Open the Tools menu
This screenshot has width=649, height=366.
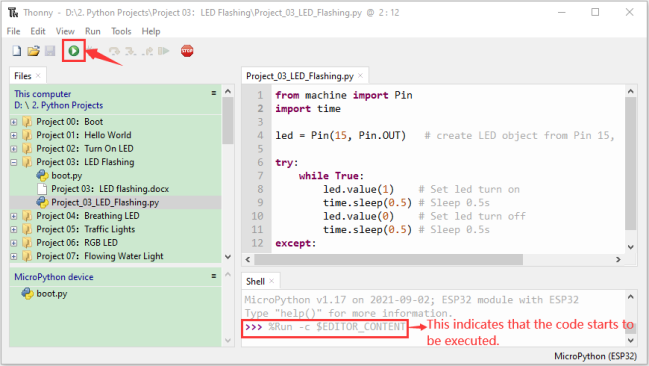(x=121, y=31)
